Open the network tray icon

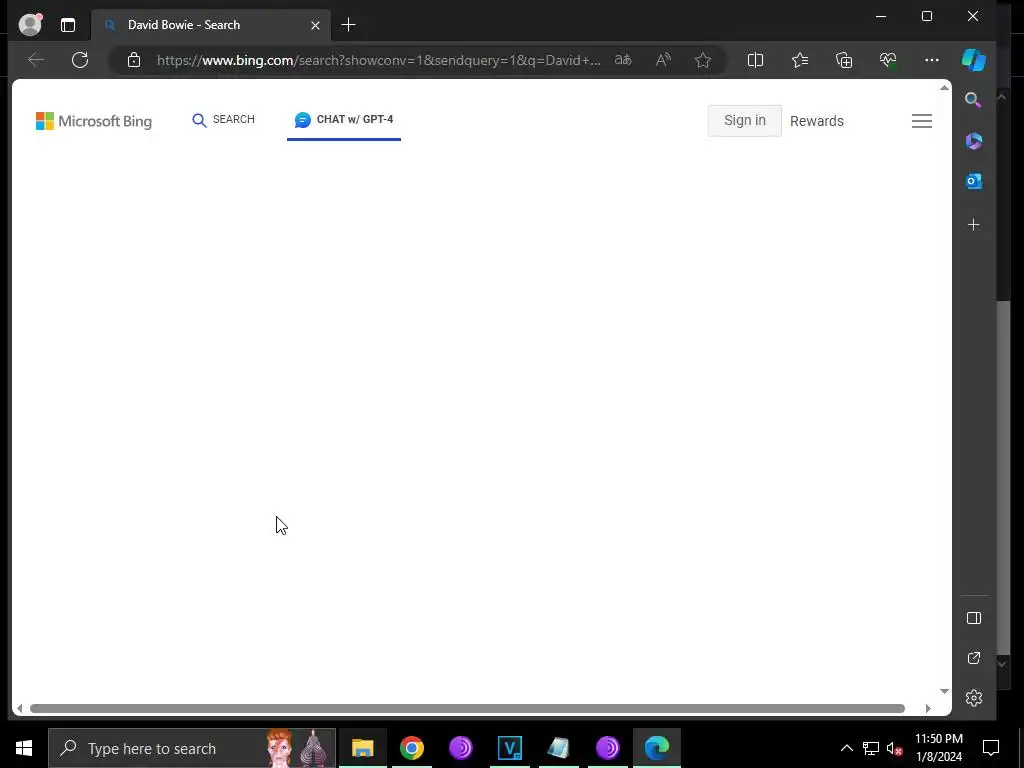(x=871, y=748)
